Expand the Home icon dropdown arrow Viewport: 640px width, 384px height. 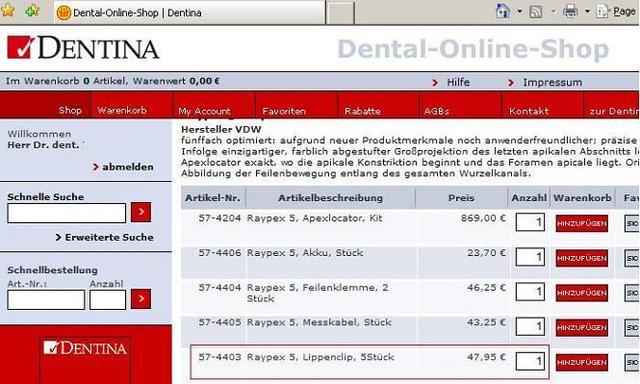coord(520,11)
